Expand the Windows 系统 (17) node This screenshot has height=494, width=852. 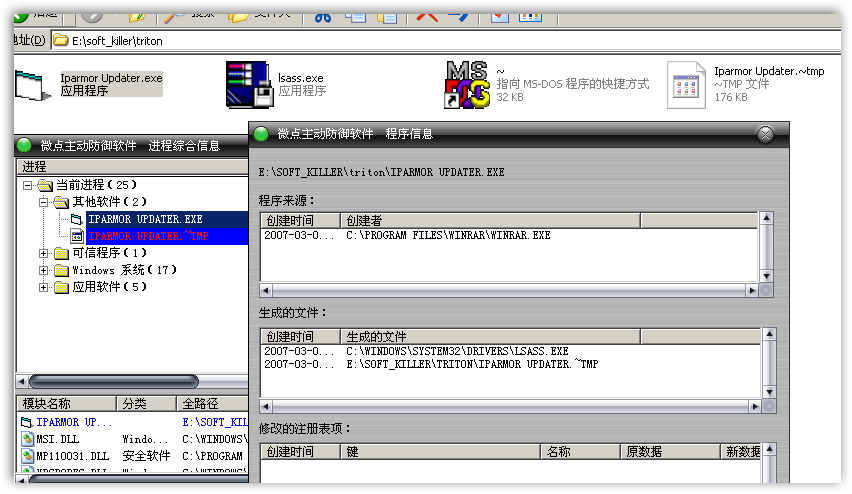click(43, 270)
